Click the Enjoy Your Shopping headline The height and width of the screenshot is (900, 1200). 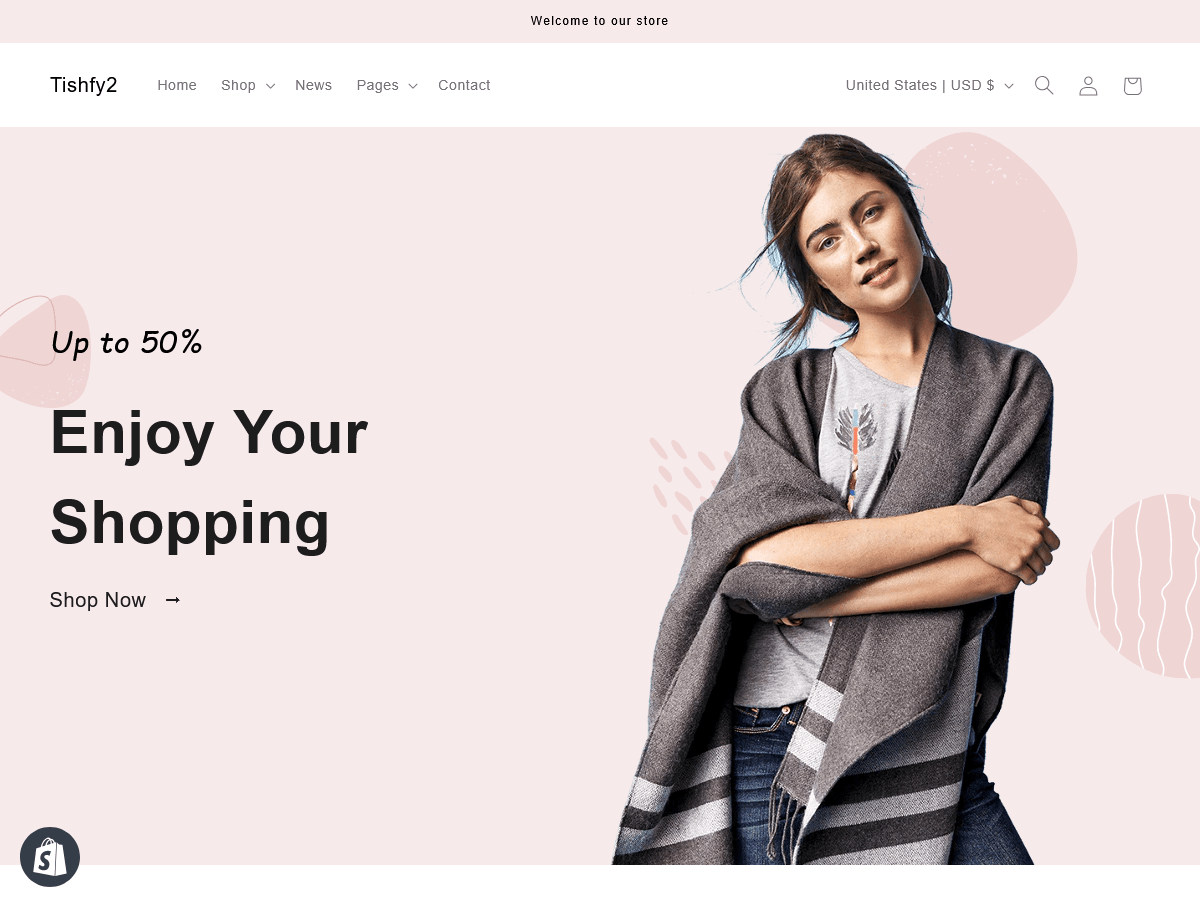tap(209, 476)
